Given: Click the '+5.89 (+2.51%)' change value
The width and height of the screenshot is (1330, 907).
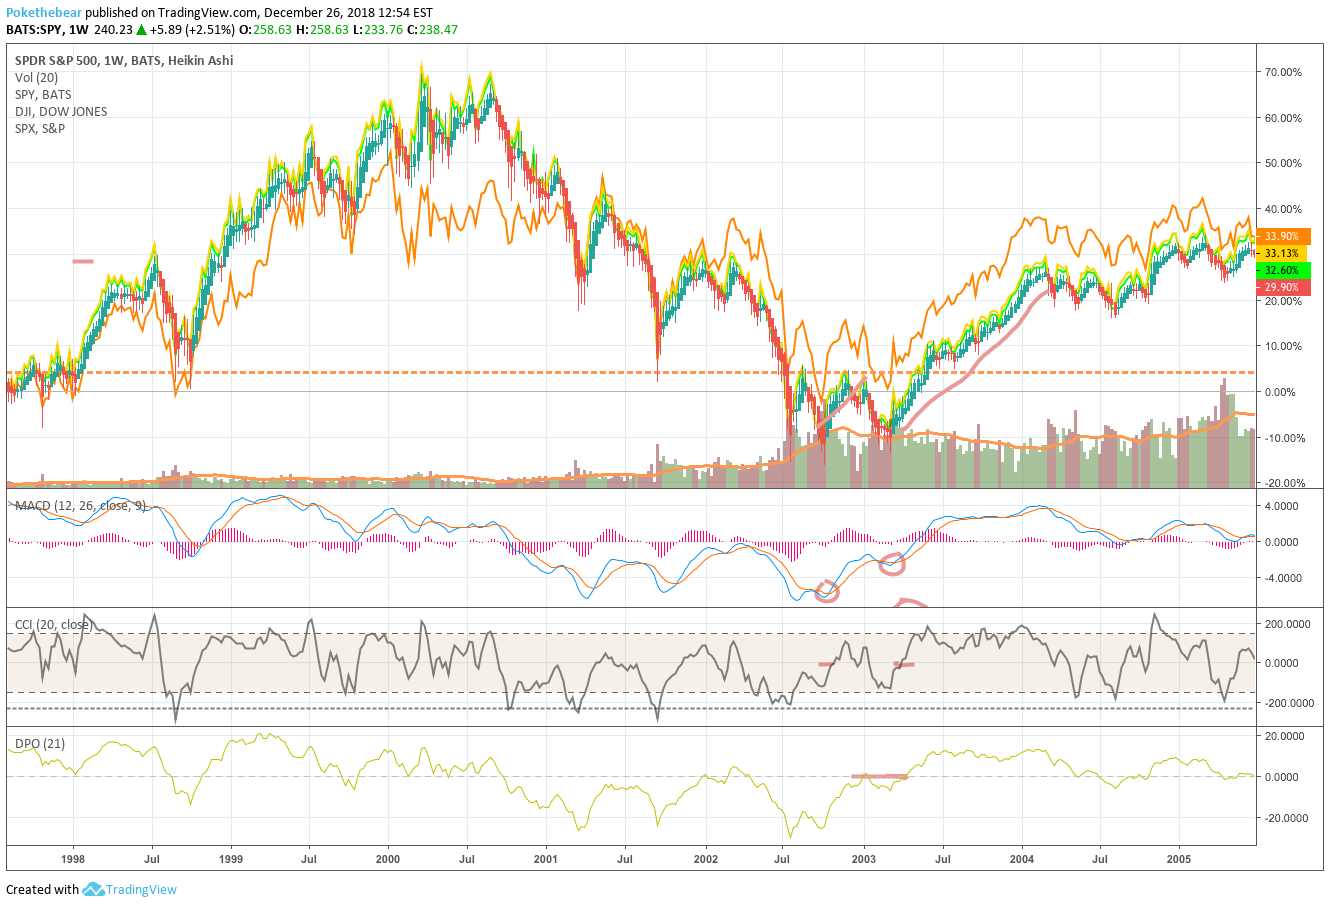Looking at the screenshot, I should (194, 30).
